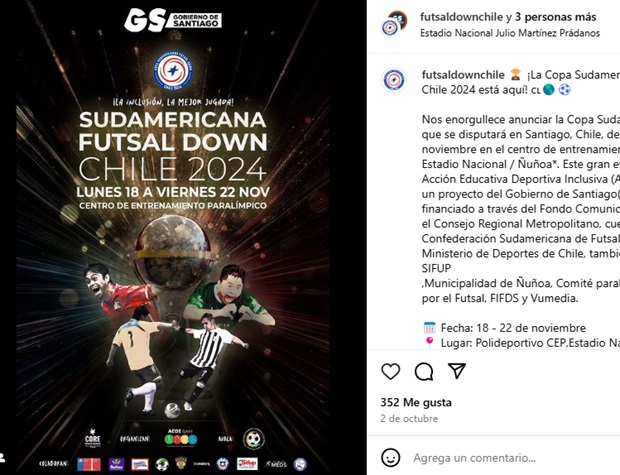Click the Sifup sponsor logo on poster

(x=247, y=464)
